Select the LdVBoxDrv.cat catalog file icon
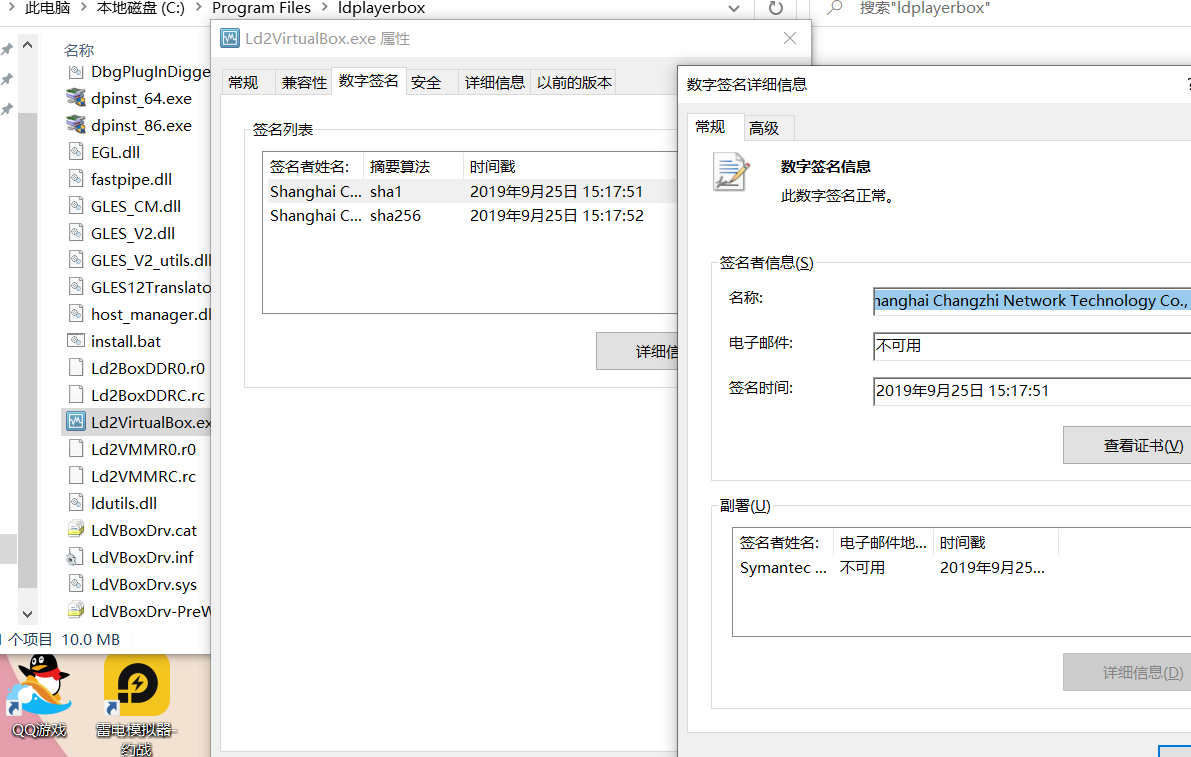The height and width of the screenshot is (757, 1191). [x=76, y=529]
